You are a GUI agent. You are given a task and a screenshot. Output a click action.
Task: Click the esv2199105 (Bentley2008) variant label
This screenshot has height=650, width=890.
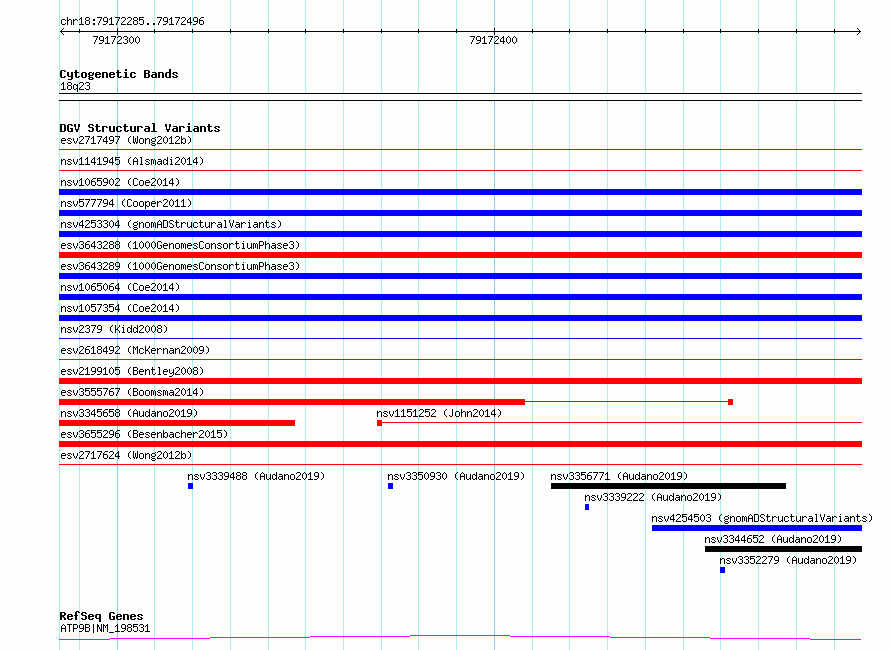pos(132,371)
